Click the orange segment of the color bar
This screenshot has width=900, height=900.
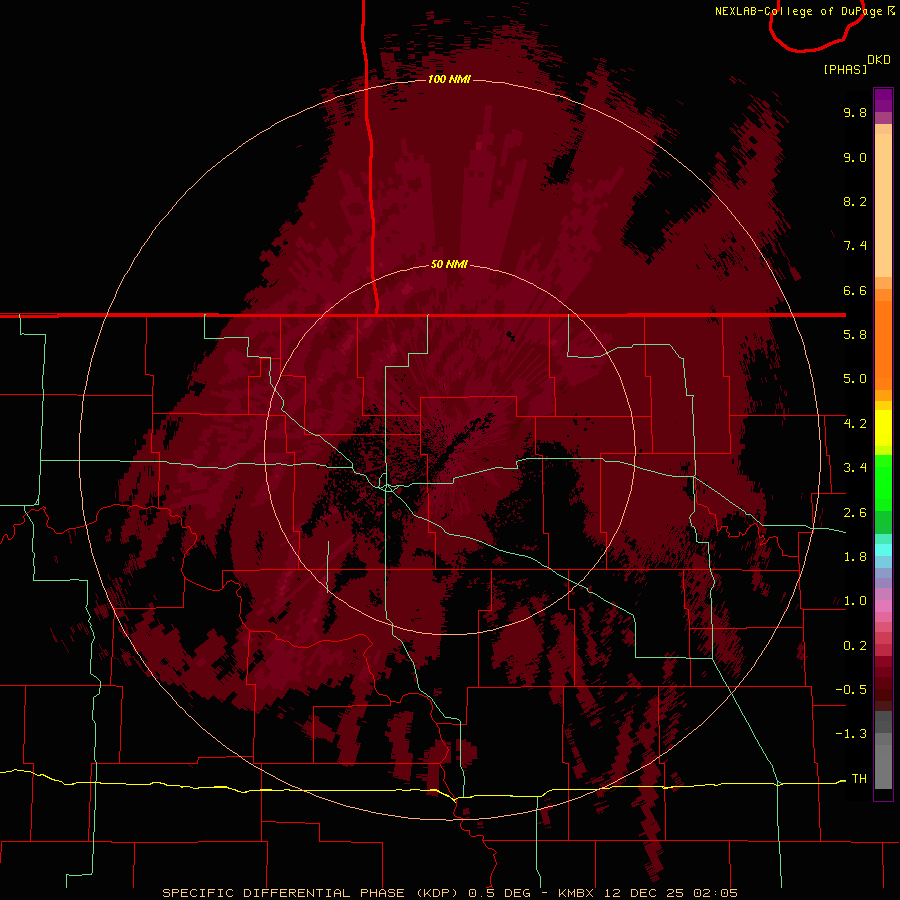(883, 345)
